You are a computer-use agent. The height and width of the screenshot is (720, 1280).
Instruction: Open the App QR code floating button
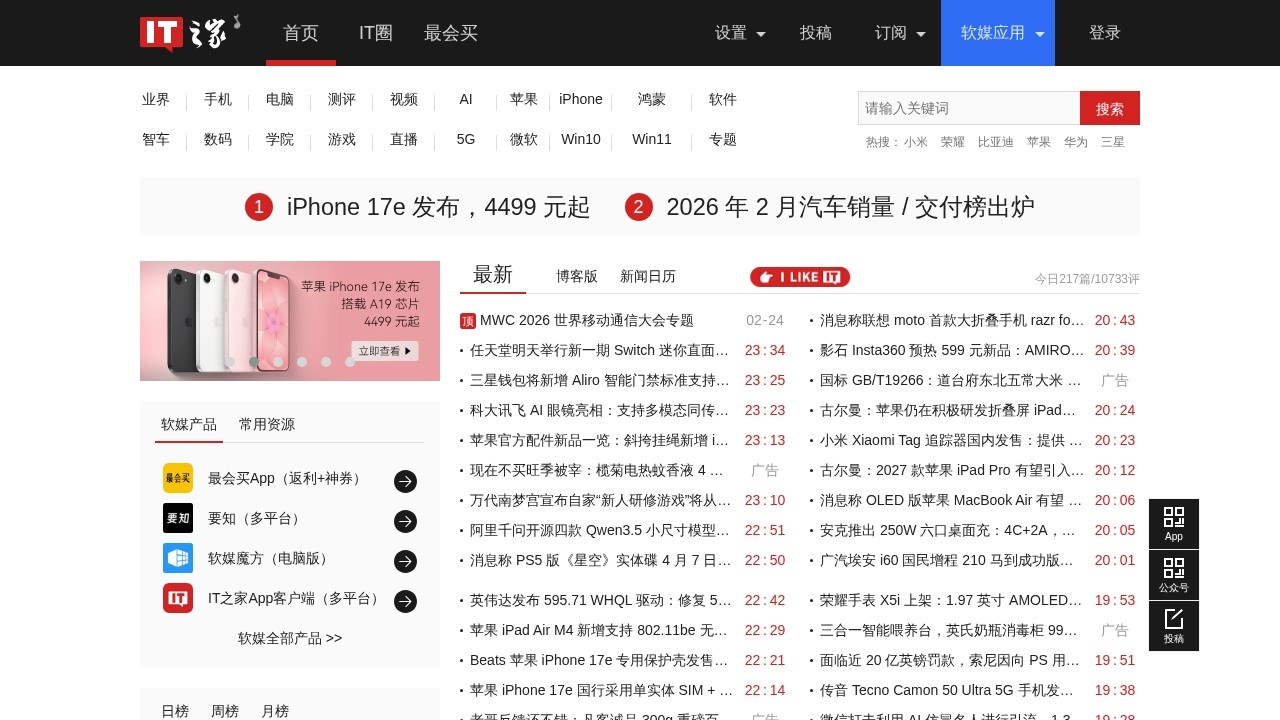coord(1173,524)
